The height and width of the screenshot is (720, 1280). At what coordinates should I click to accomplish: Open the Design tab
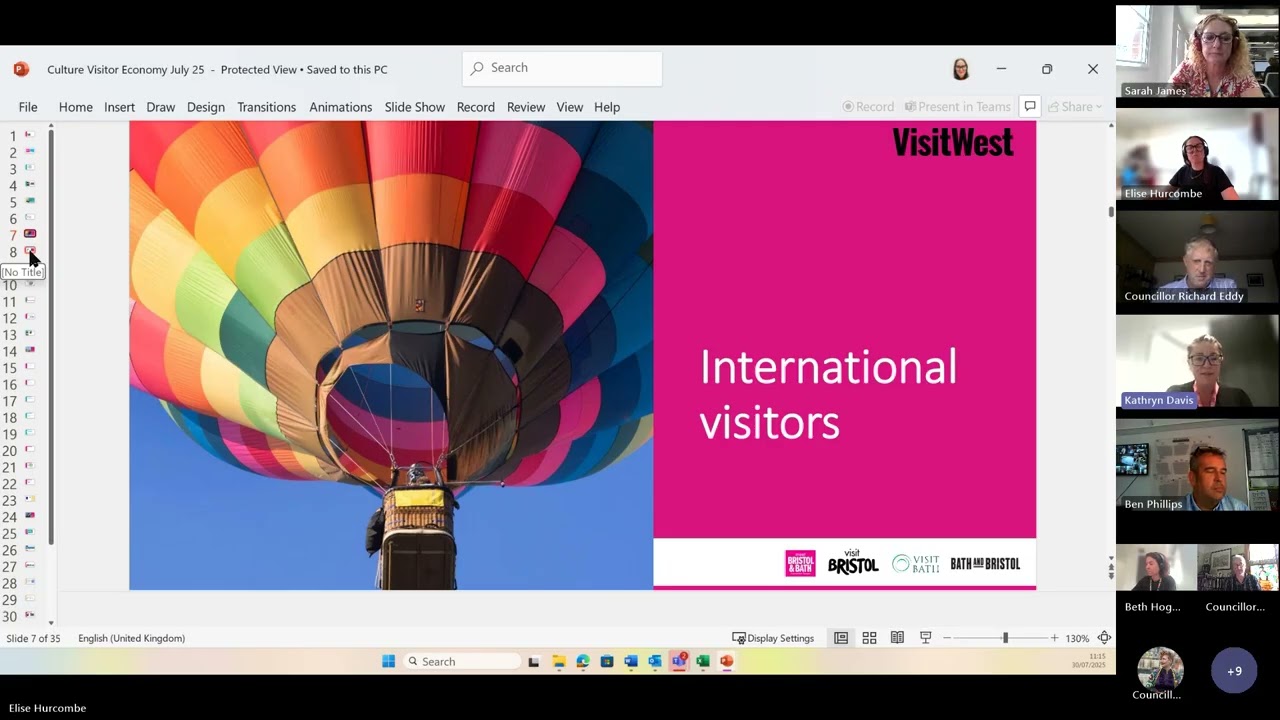(x=205, y=107)
